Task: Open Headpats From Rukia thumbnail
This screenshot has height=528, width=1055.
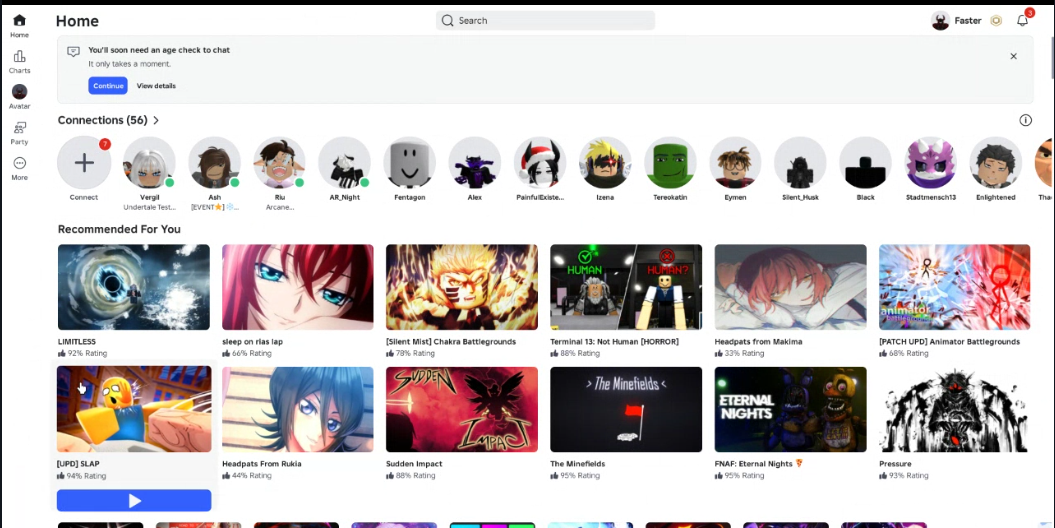Action: tap(298, 410)
